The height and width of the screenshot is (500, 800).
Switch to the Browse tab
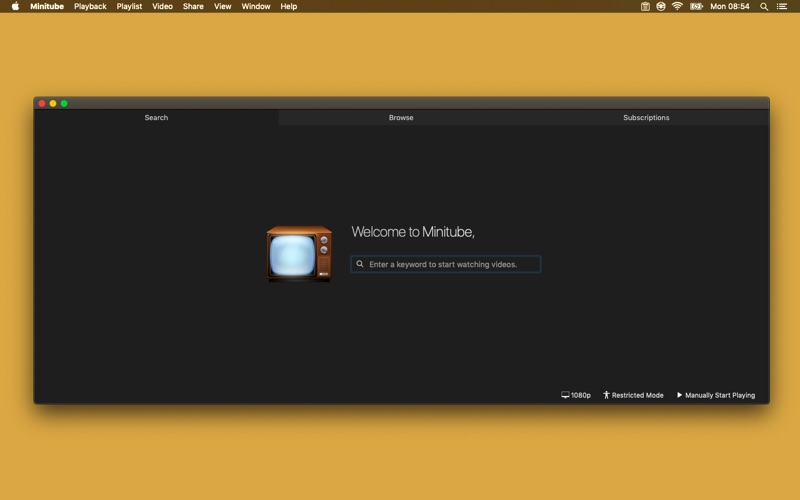click(x=401, y=118)
